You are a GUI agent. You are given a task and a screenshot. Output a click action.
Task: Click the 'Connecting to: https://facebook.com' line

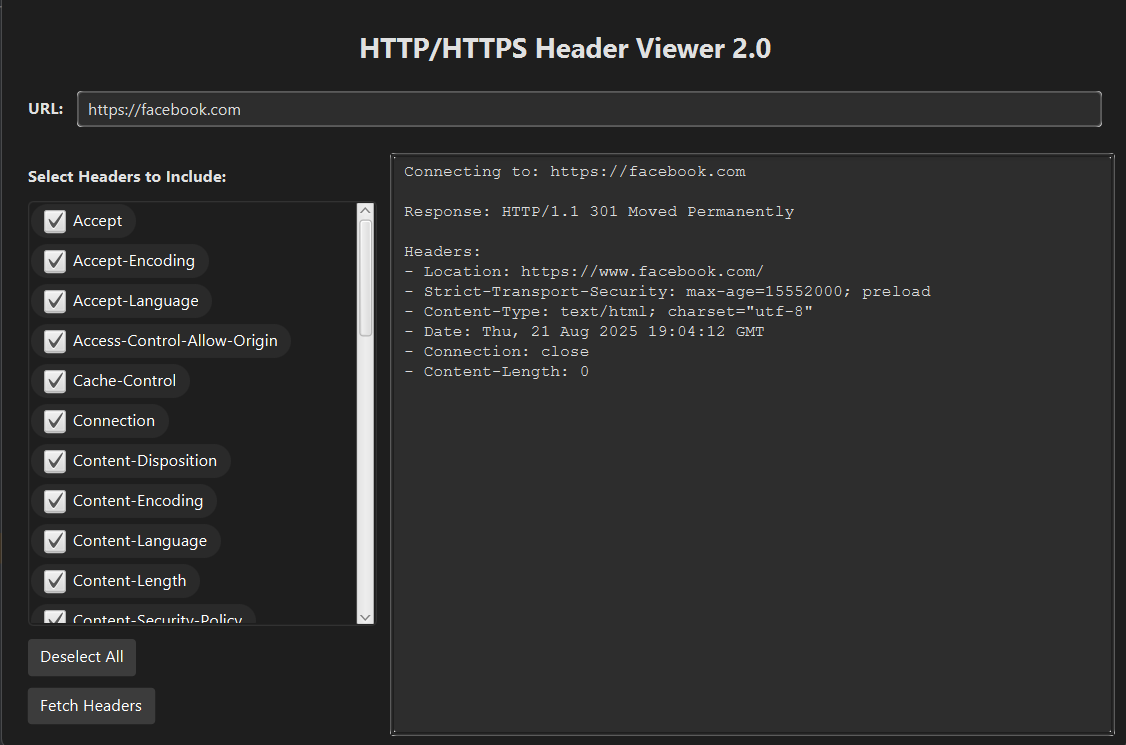(574, 172)
